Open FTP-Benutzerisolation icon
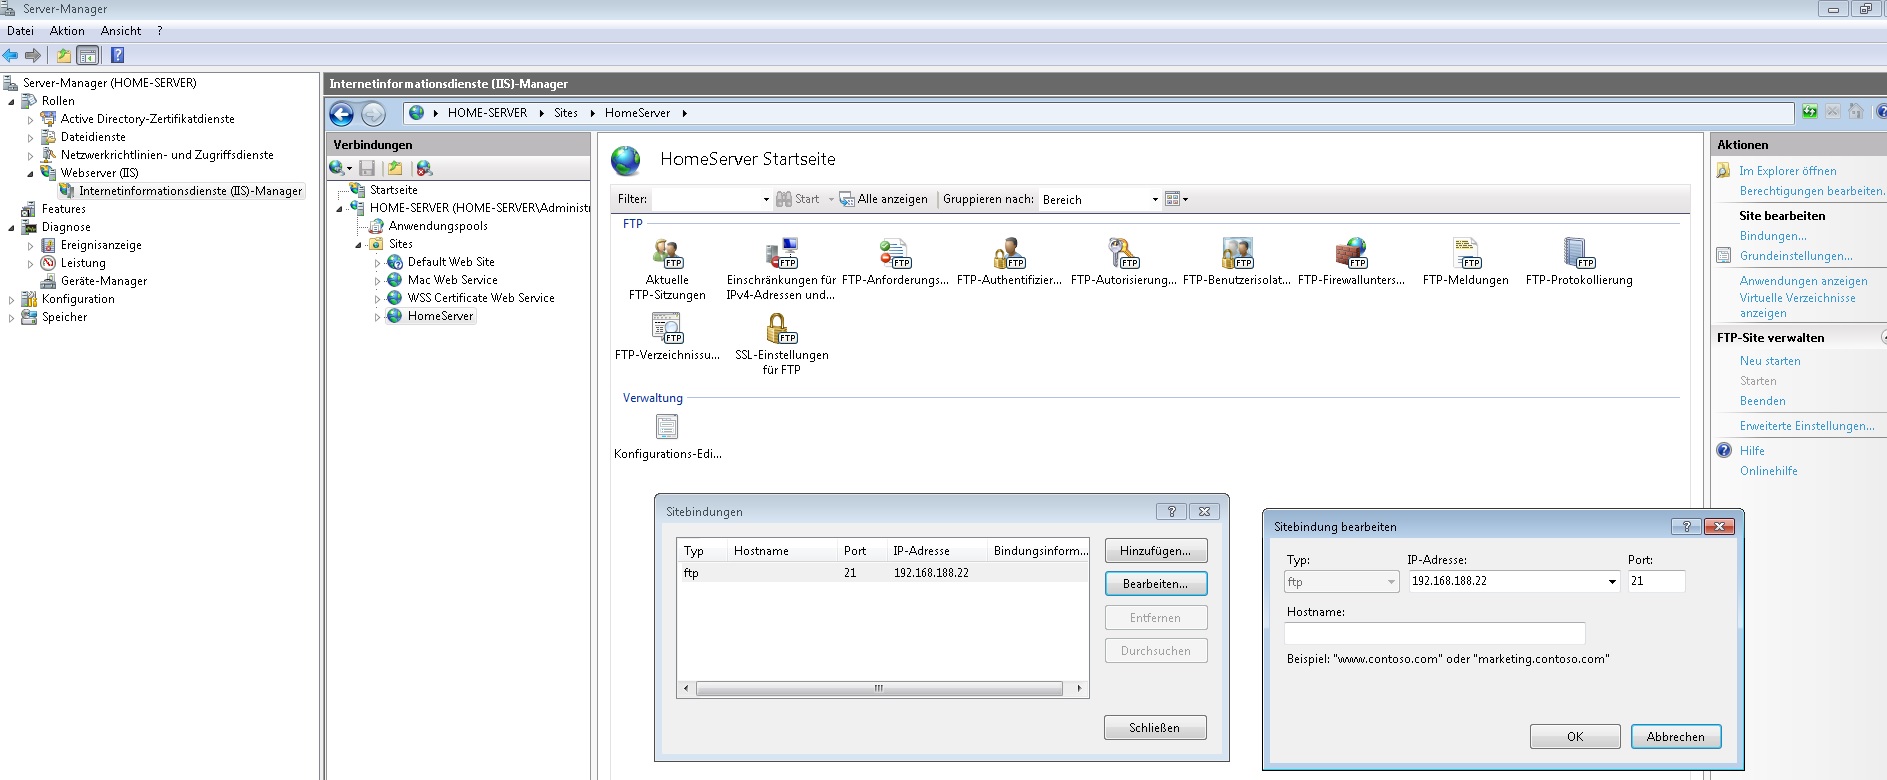 point(1237,253)
